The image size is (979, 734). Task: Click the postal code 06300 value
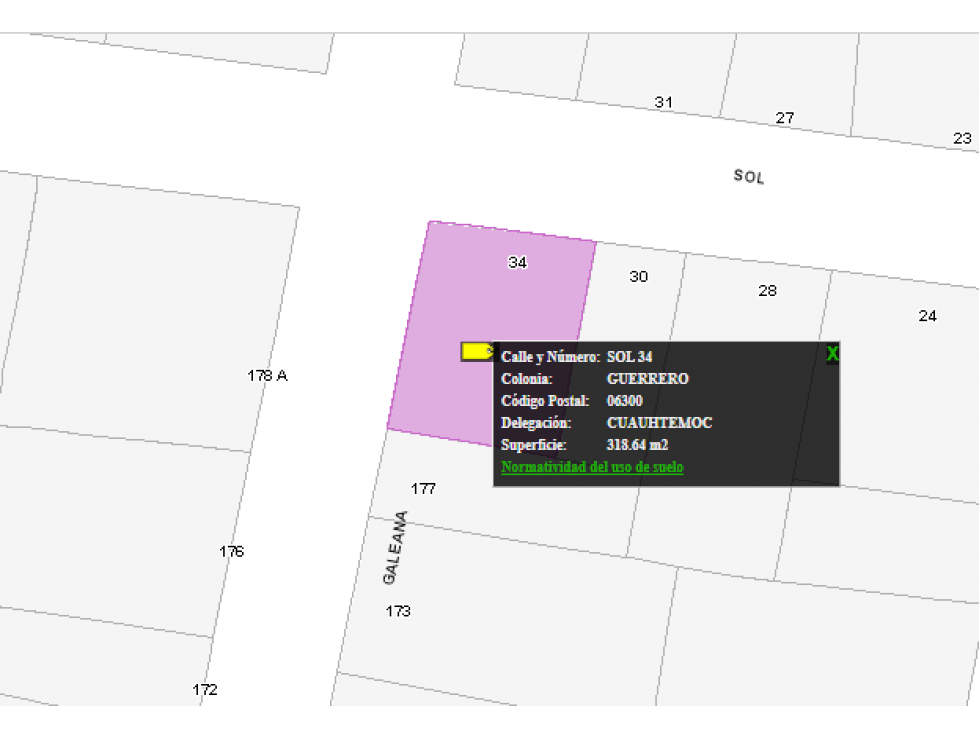click(x=624, y=401)
